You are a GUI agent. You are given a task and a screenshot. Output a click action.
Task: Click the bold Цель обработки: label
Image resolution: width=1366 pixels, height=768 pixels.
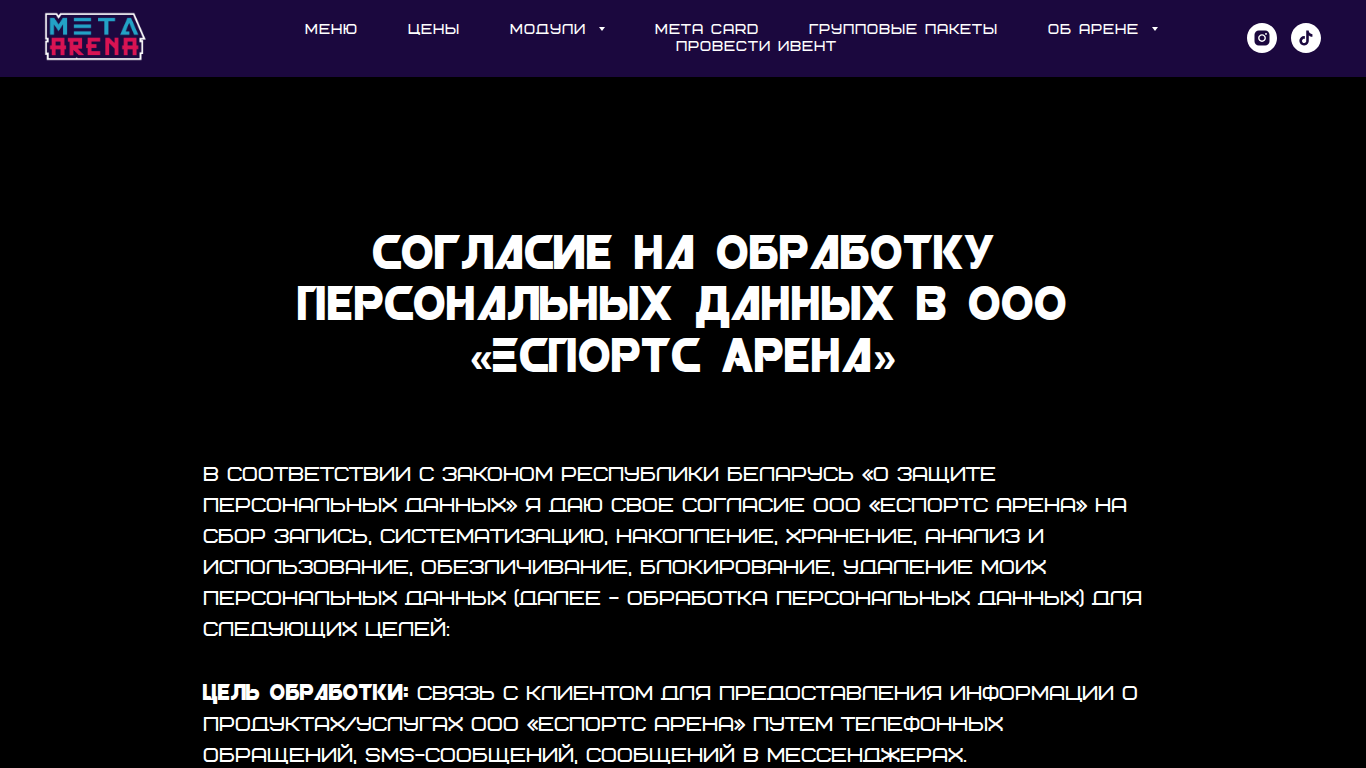(x=306, y=693)
